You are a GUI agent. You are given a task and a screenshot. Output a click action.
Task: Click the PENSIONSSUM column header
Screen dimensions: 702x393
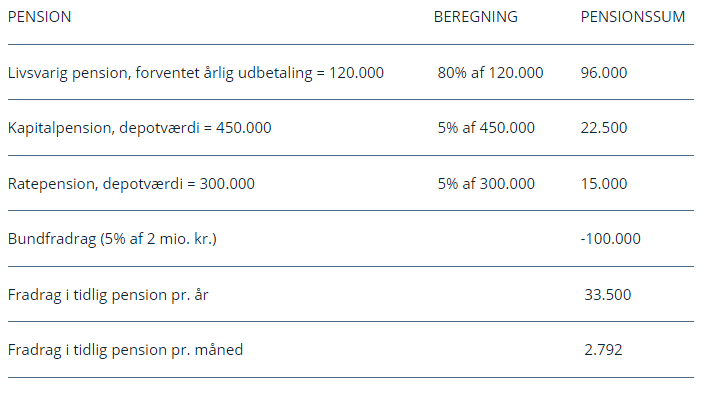(x=633, y=17)
